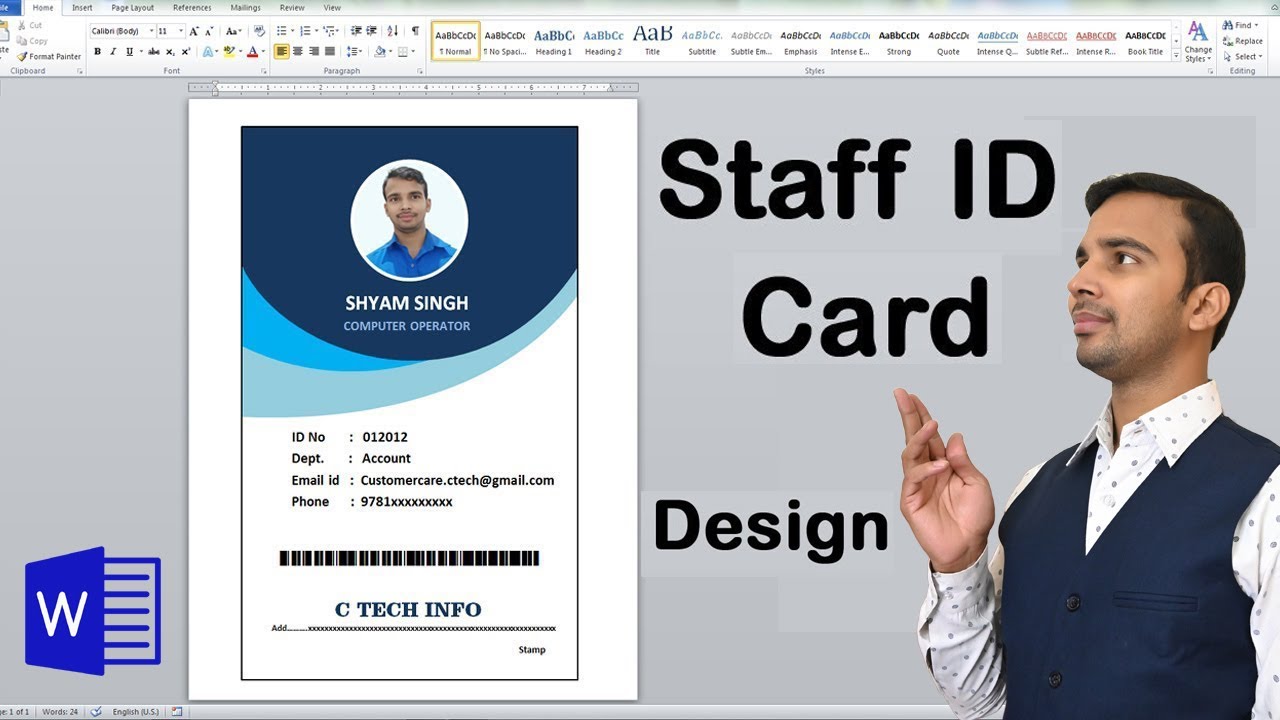Click the Format Painter tool
Screen dimensions: 1280x720
point(49,57)
